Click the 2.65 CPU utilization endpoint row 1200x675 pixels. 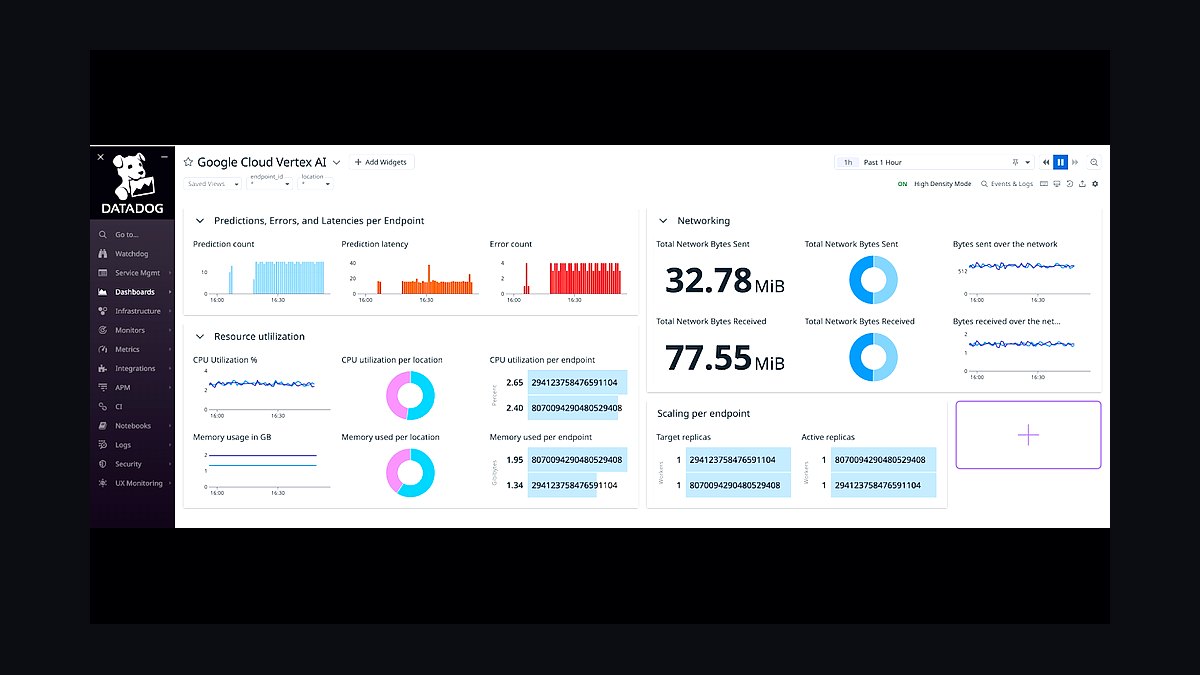[x=566, y=383]
